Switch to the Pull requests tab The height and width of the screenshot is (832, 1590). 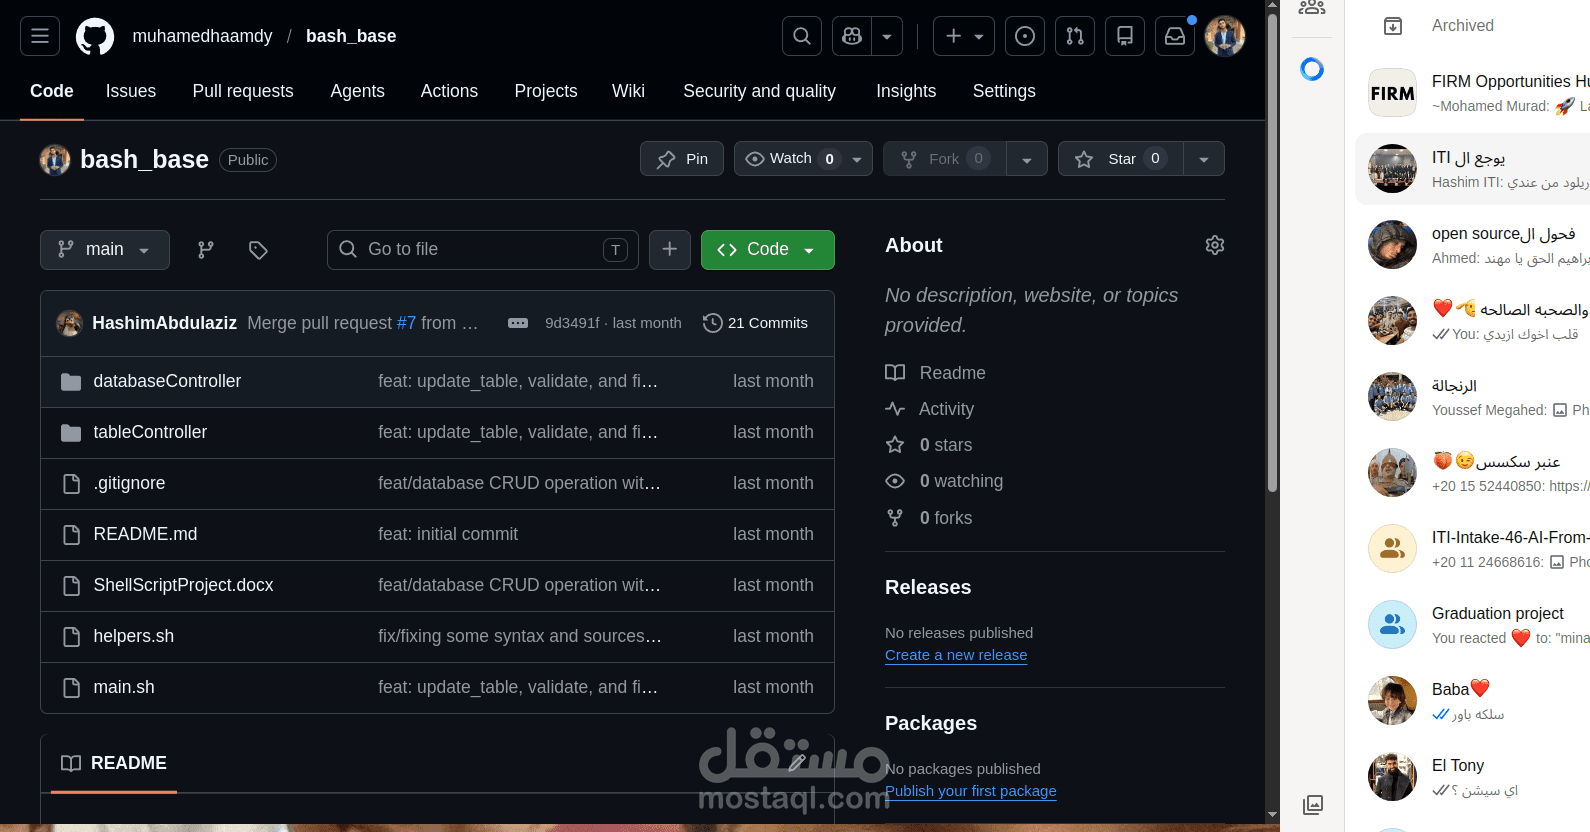click(243, 91)
